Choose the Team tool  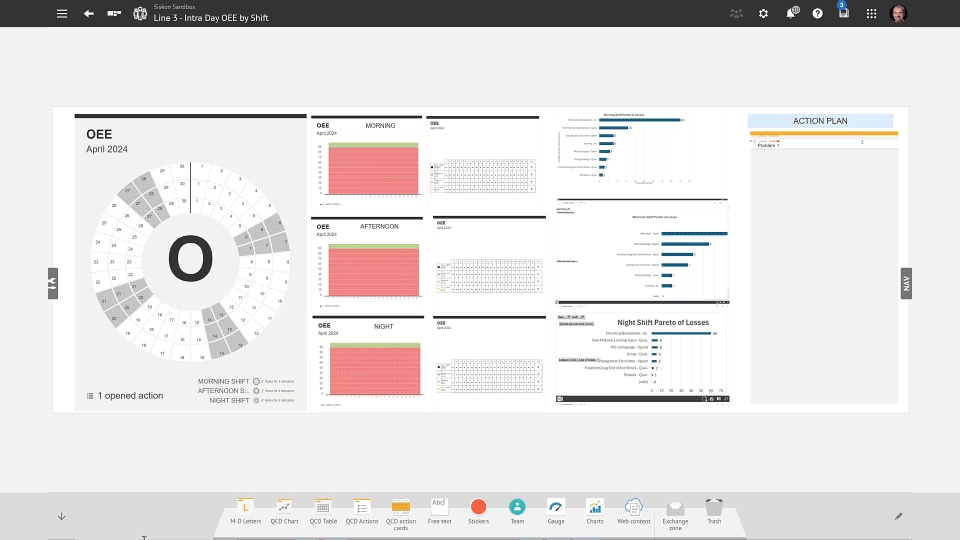point(517,511)
